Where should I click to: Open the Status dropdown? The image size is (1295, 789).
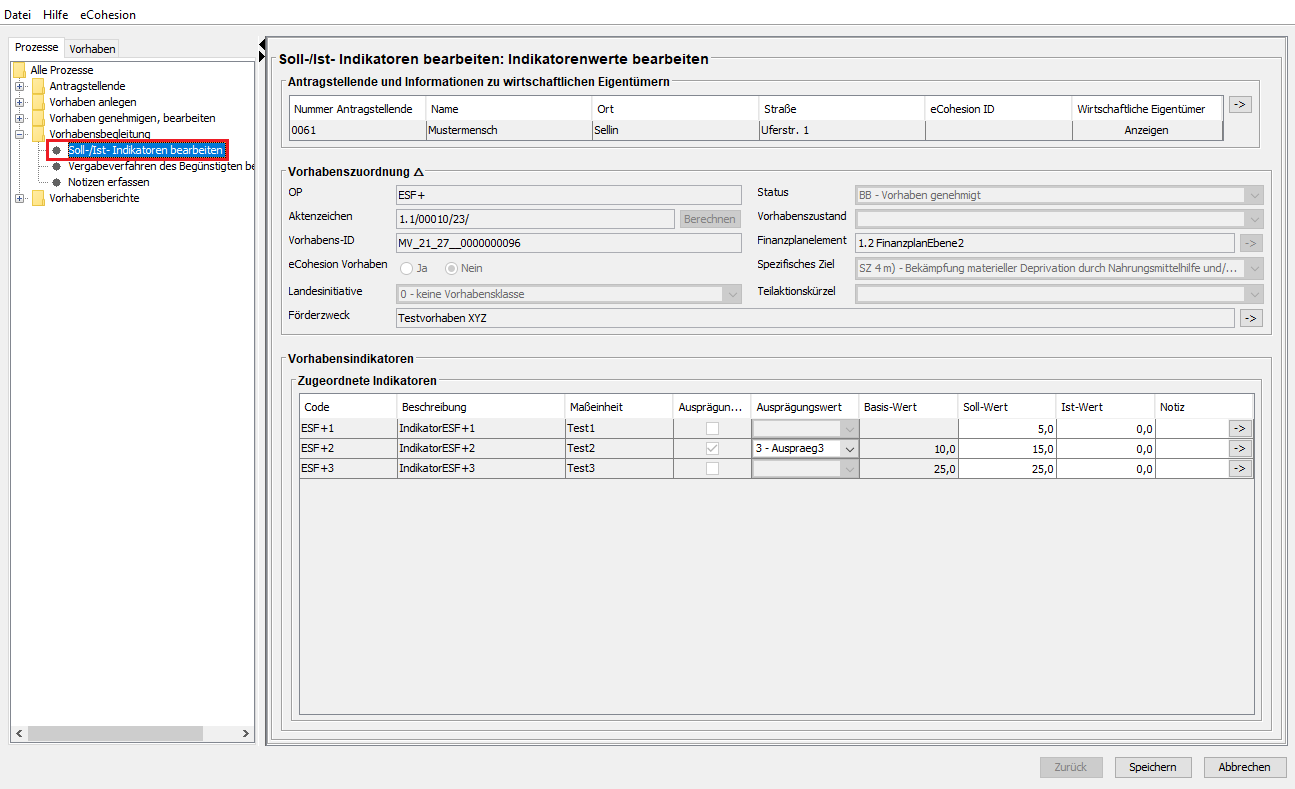(1254, 196)
